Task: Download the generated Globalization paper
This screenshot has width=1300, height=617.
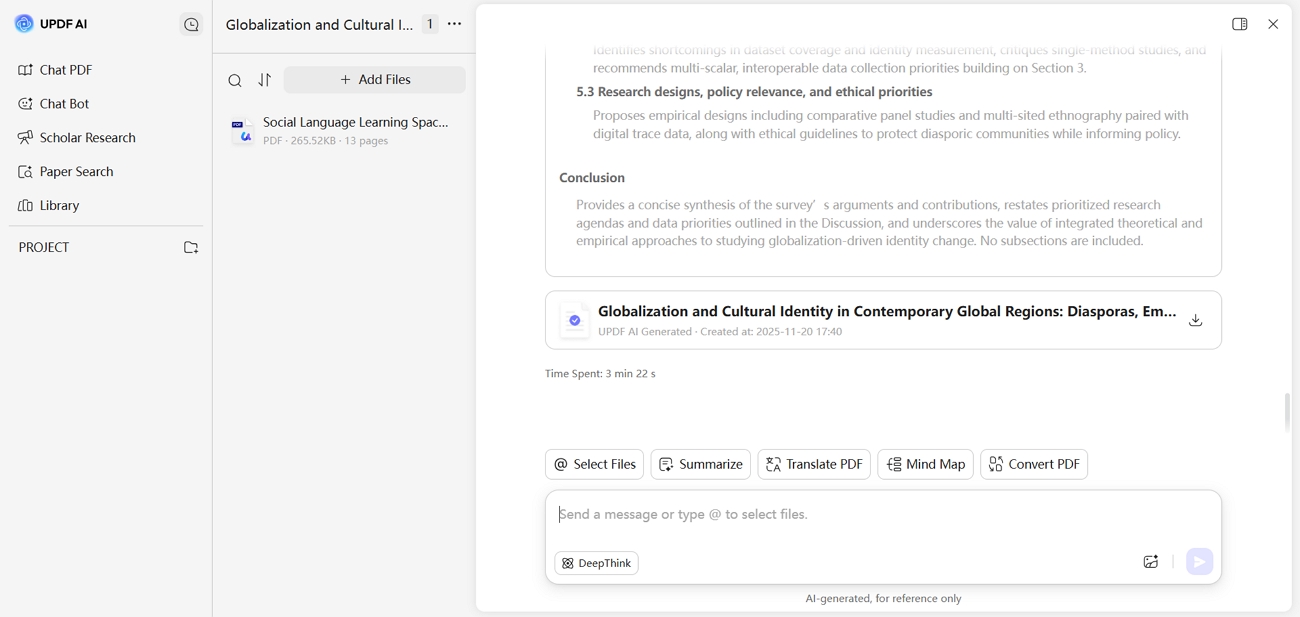Action: click(x=1195, y=320)
